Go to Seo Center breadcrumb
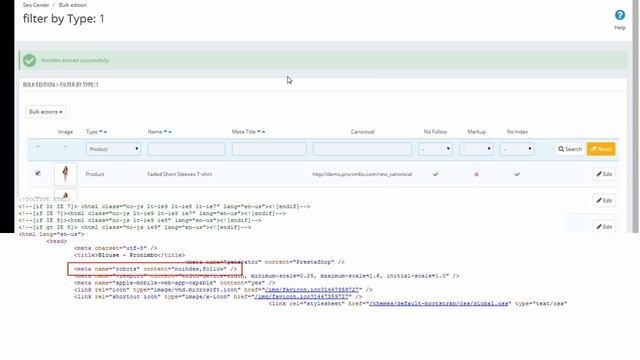 (36, 5)
